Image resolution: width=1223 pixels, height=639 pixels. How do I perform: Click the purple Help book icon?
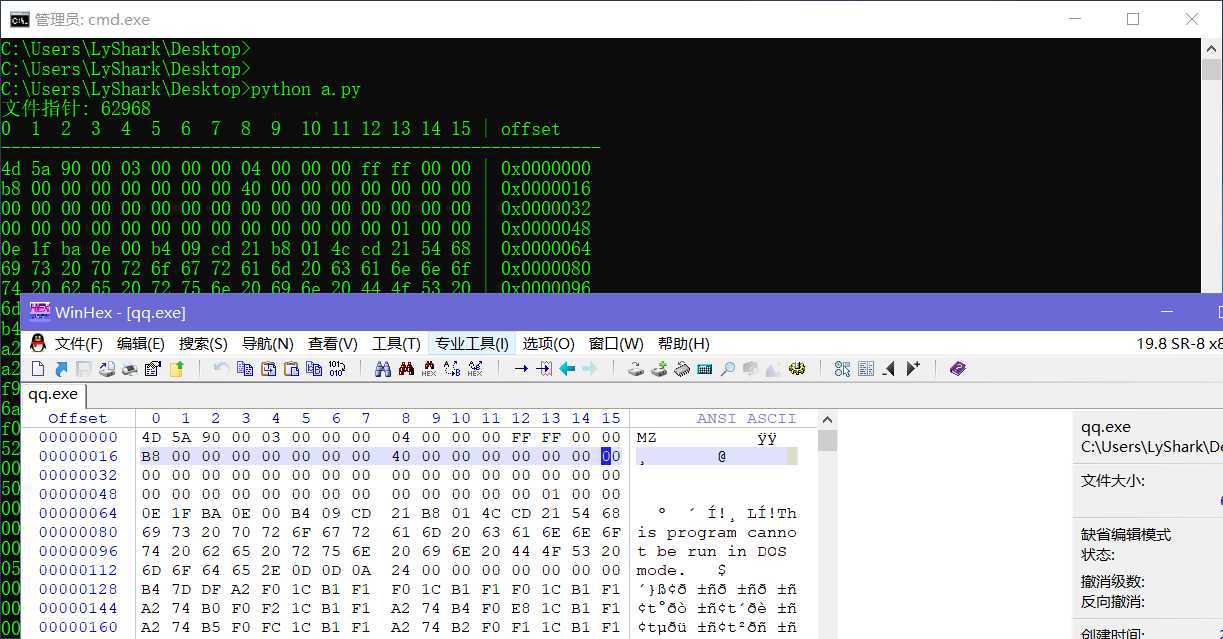[958, 369]
